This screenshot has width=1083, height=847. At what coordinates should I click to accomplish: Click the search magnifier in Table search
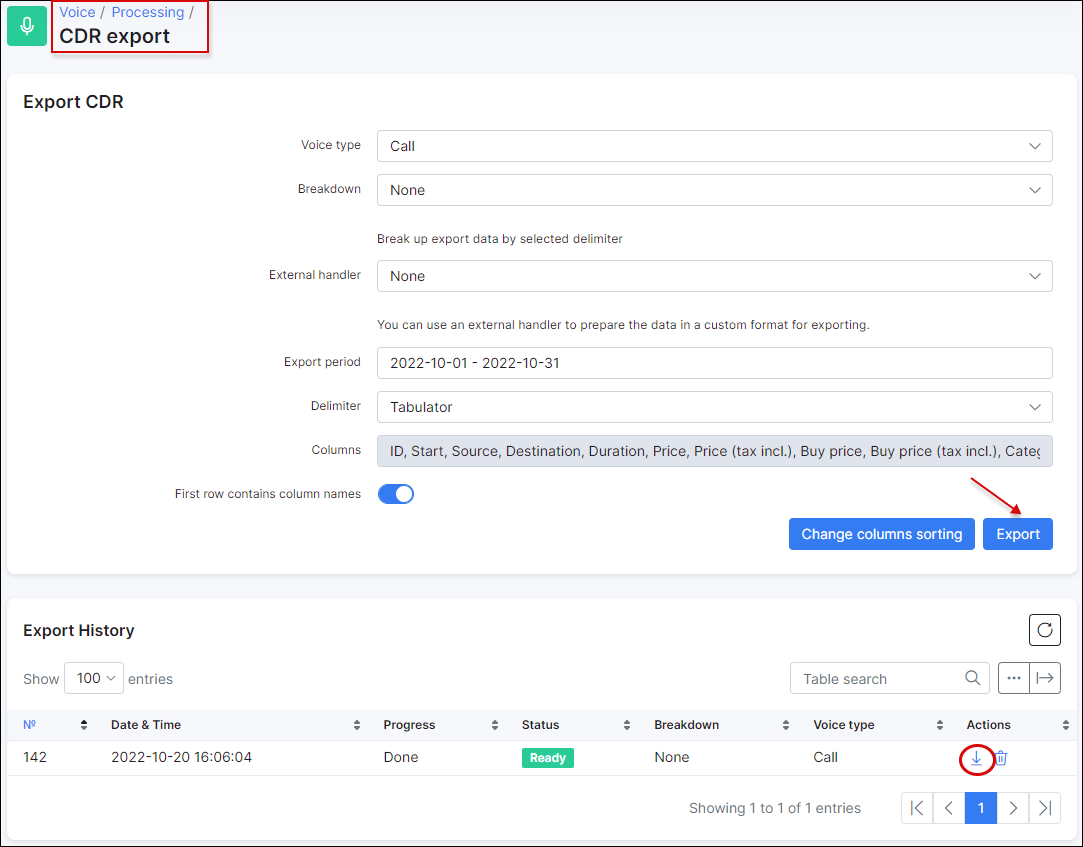(x=972, y=678)
